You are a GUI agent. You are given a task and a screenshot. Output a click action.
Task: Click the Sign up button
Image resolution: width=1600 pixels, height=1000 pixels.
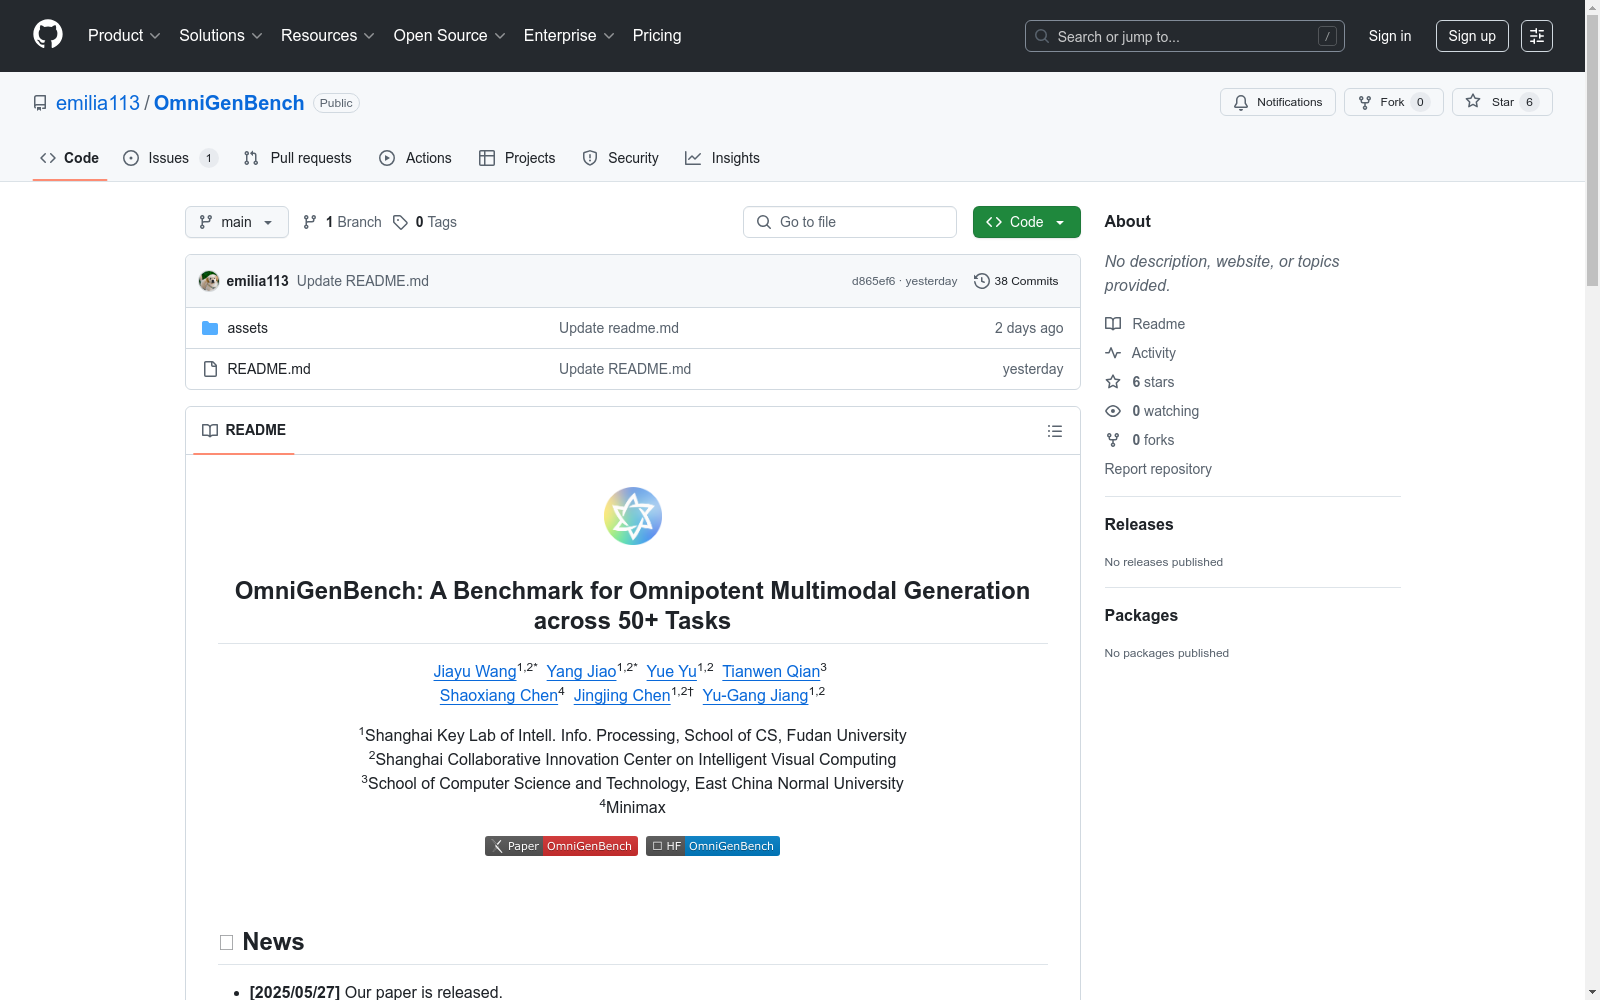coord(1472,36)
